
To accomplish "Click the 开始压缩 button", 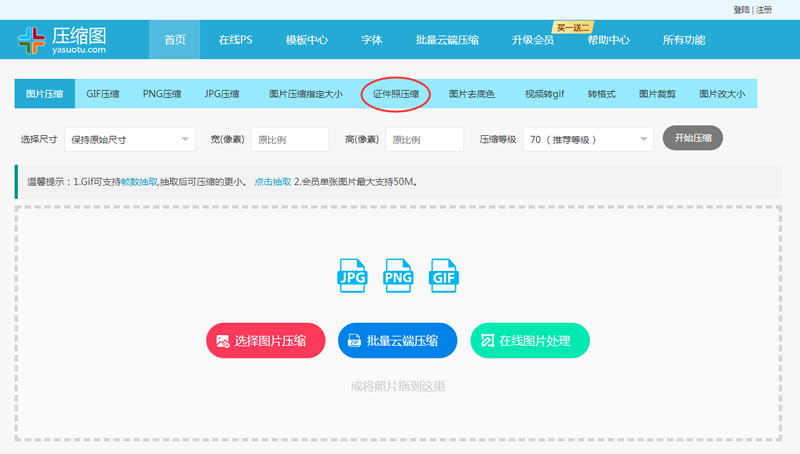I will coord(692,138).
